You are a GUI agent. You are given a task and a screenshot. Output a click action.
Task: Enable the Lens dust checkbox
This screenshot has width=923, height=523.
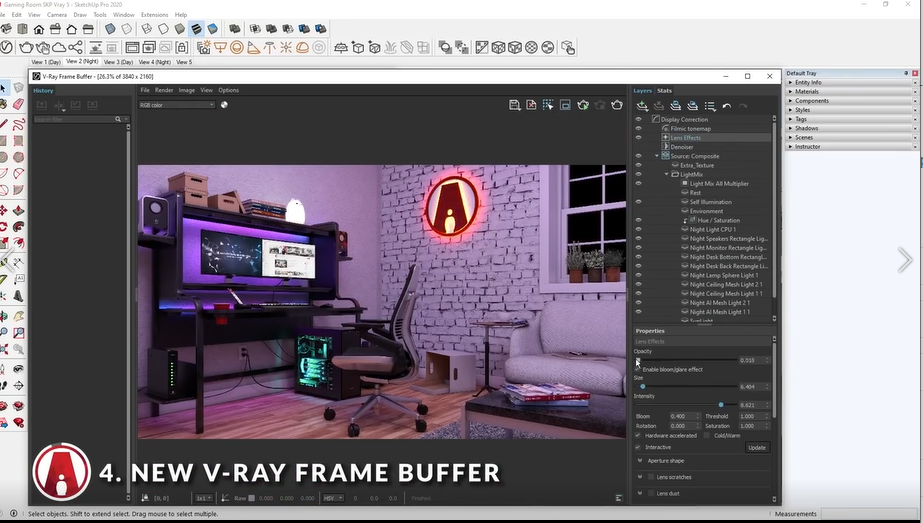pos(651,494)
